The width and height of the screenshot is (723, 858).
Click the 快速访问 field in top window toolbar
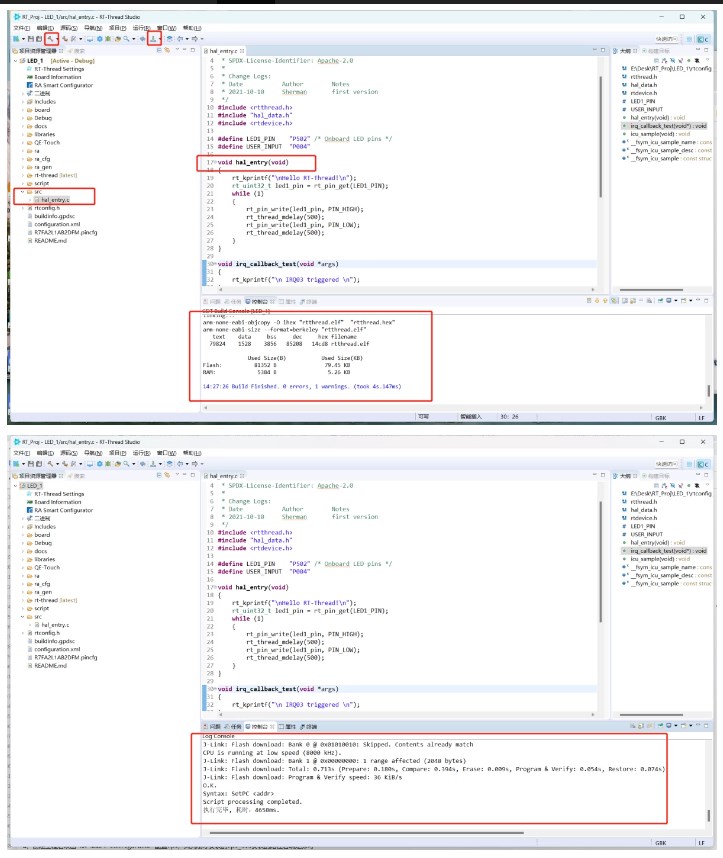[666, 39]
